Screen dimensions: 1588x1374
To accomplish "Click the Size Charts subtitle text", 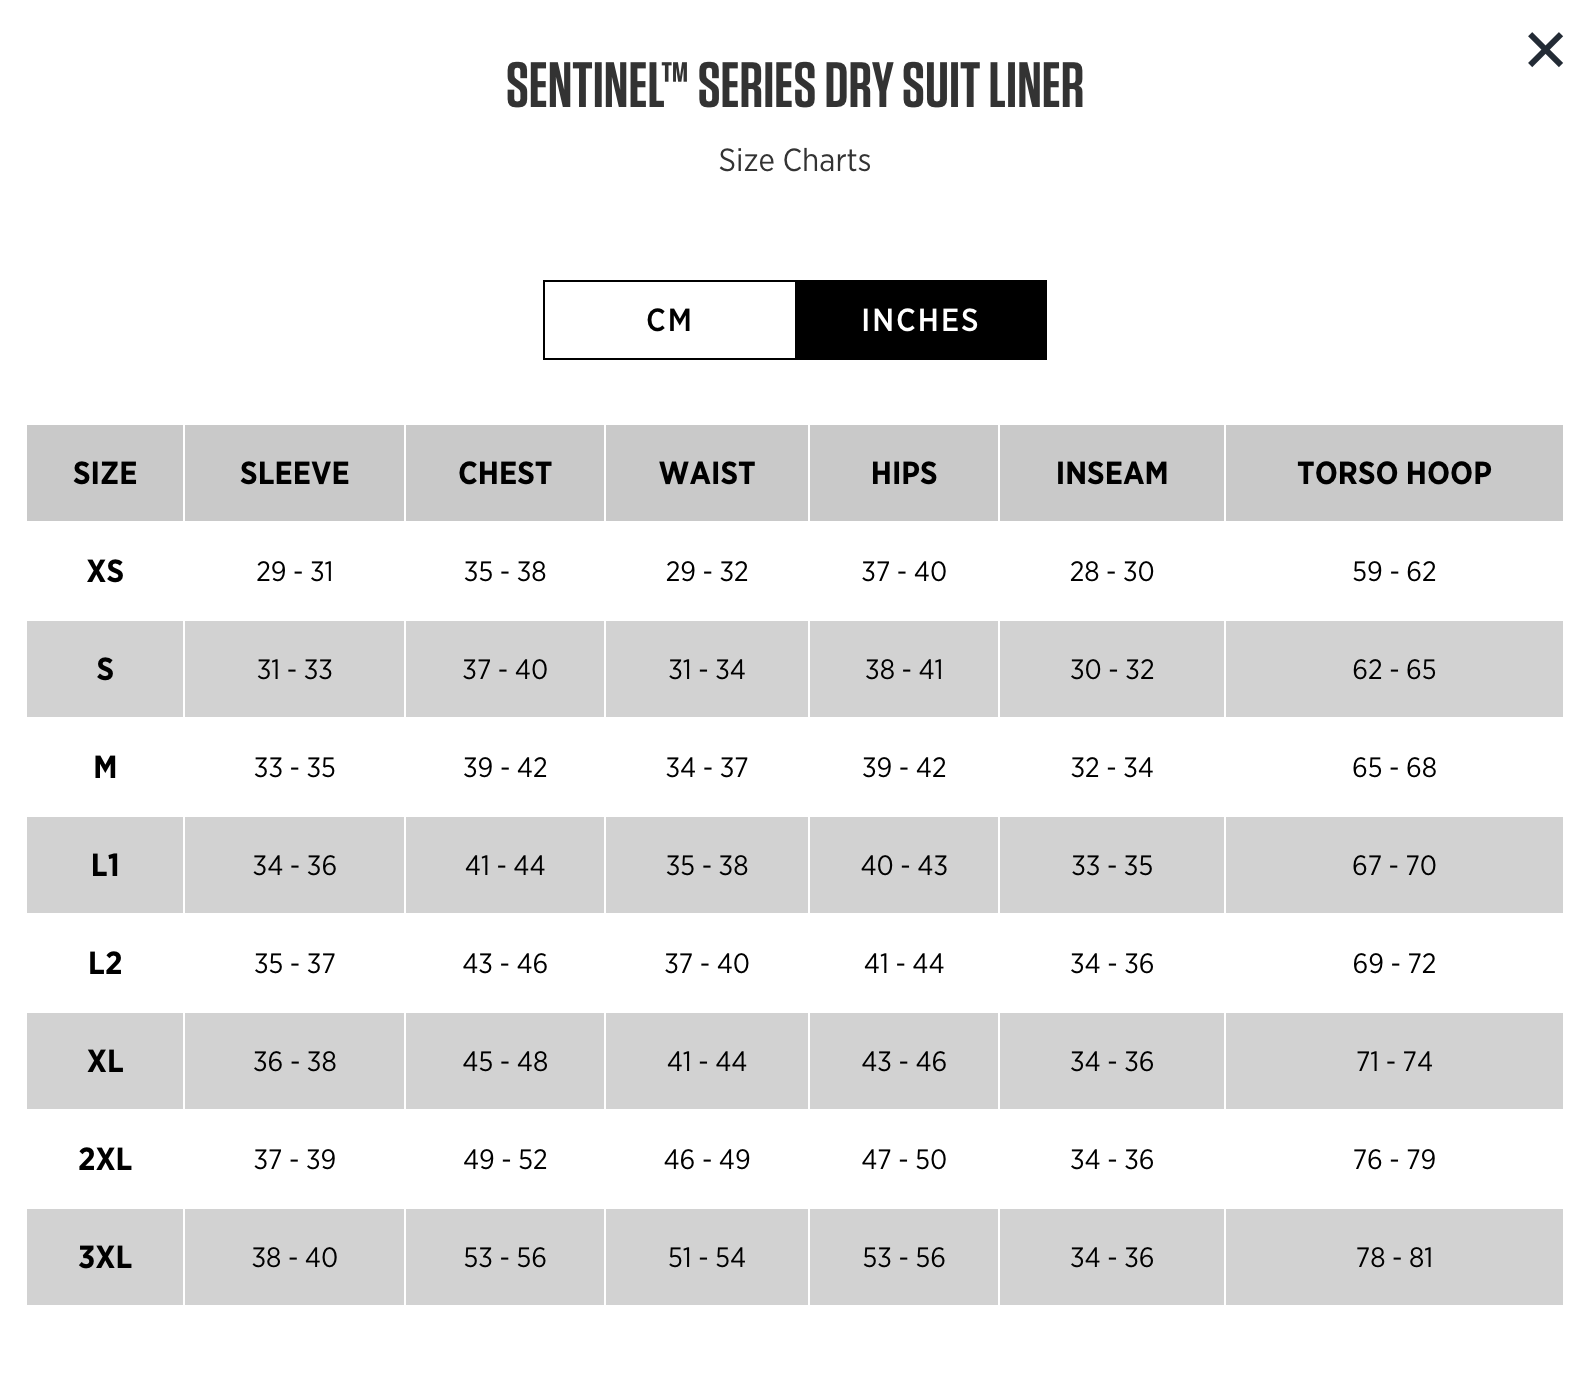I will point(794,161).
